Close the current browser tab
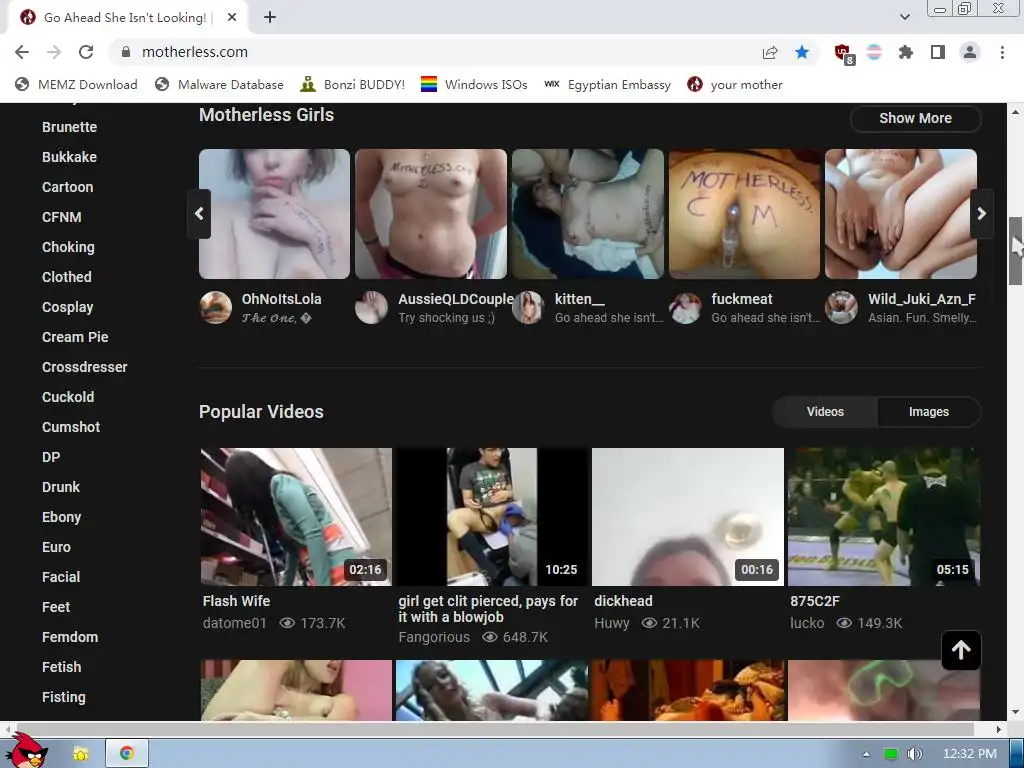1024x768 pixels. click(232, 18)
